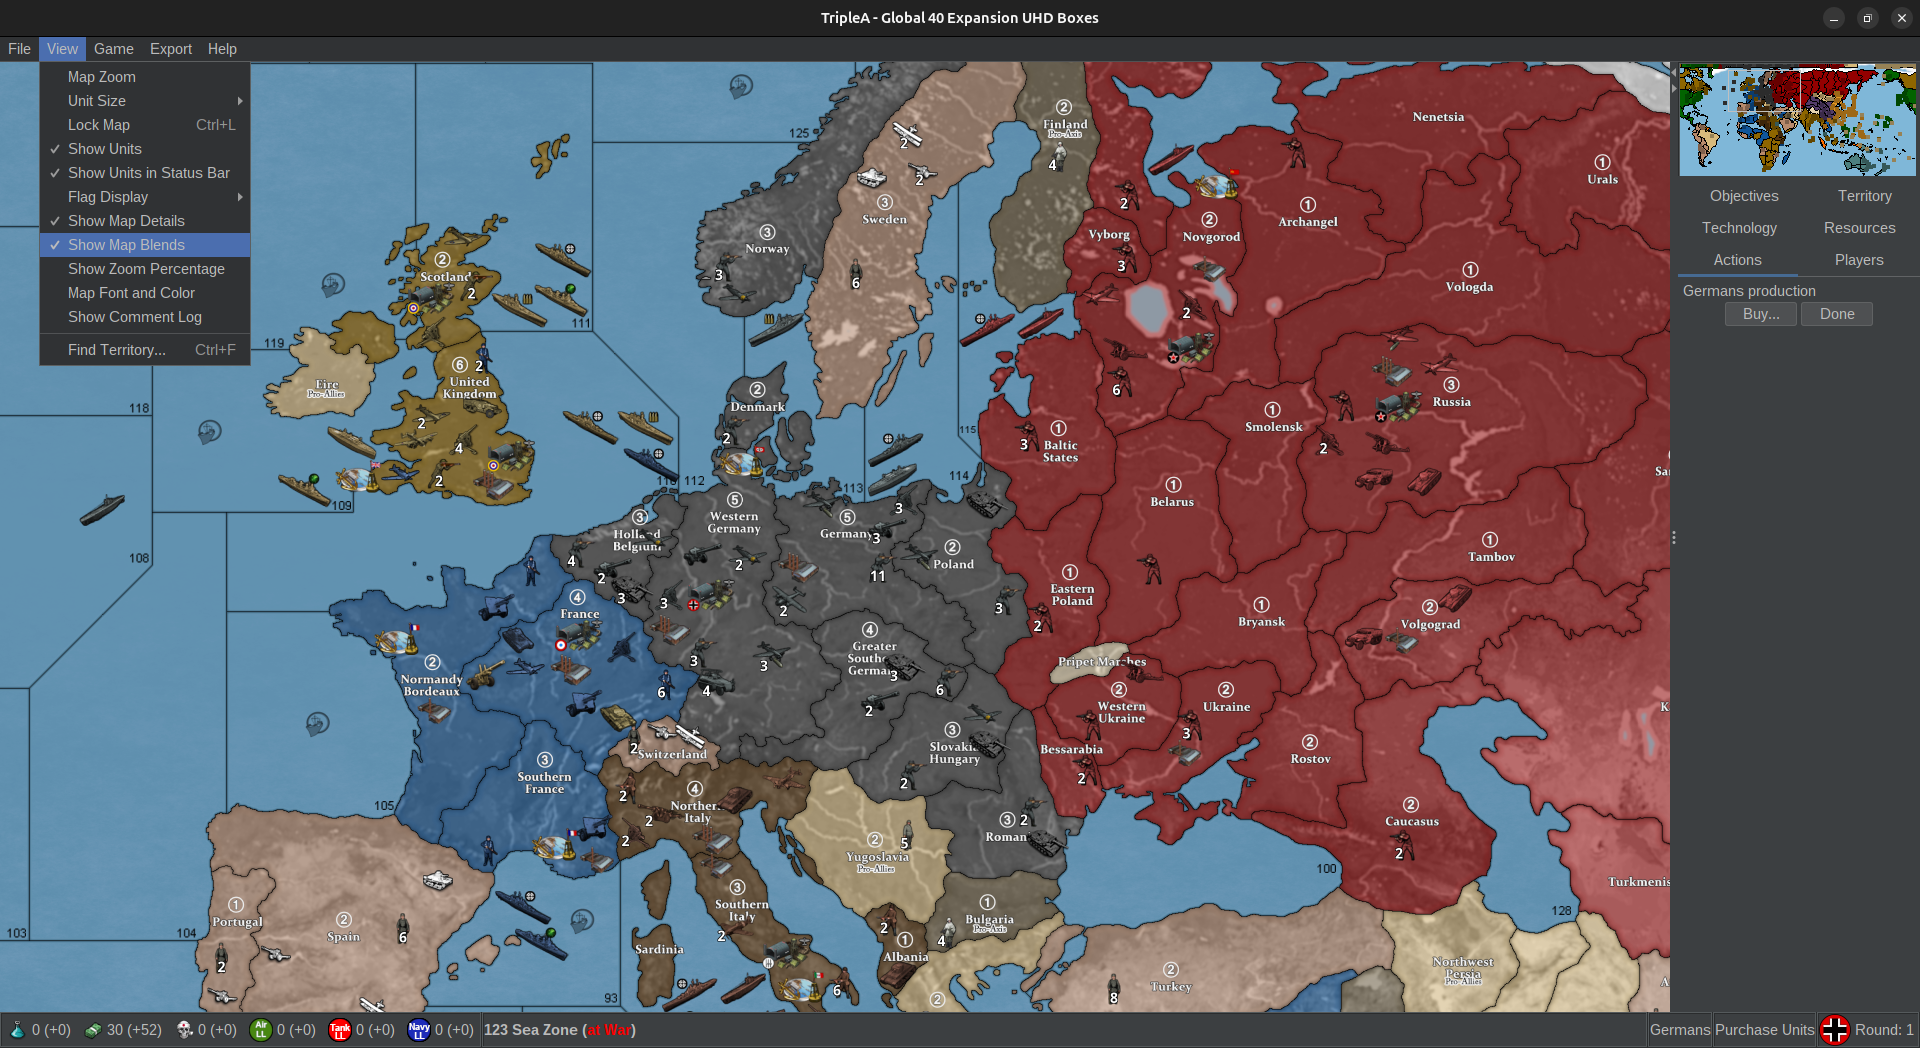Viewport: 1920px width, 1048px height.
Task: Open the Help menu
Action: 222,49
